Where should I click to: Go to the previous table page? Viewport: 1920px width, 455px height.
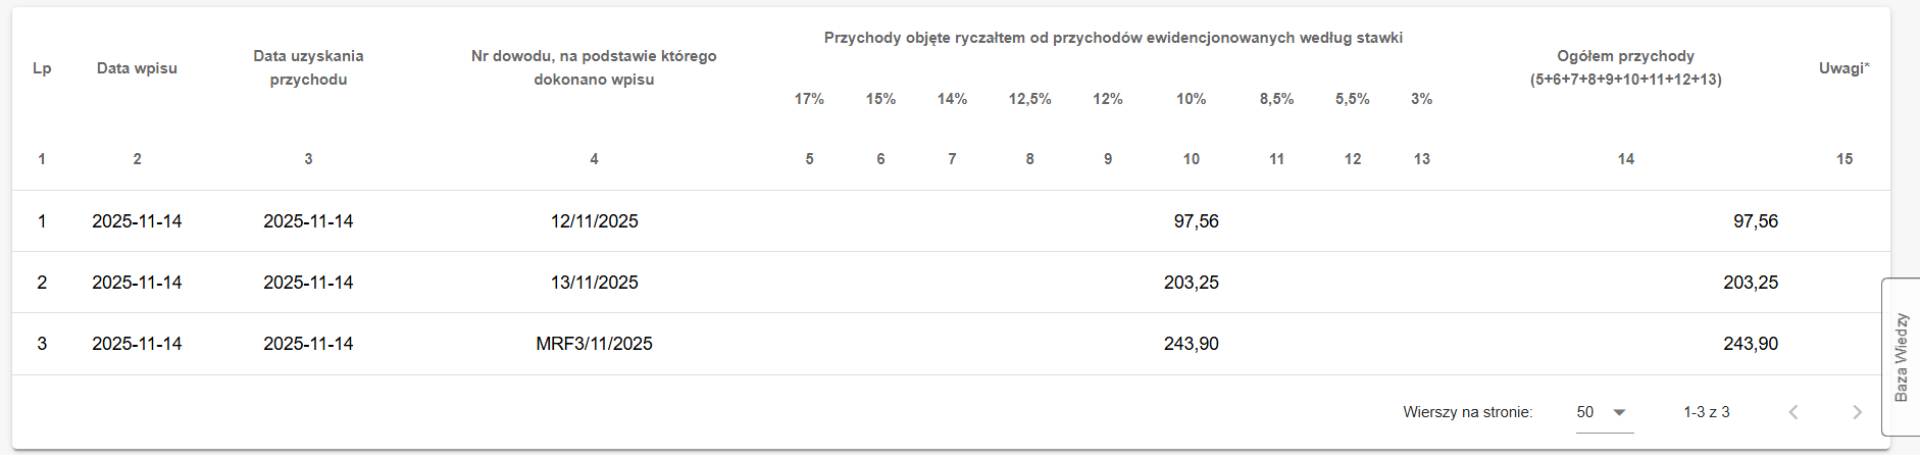[x=1793, y=412]
